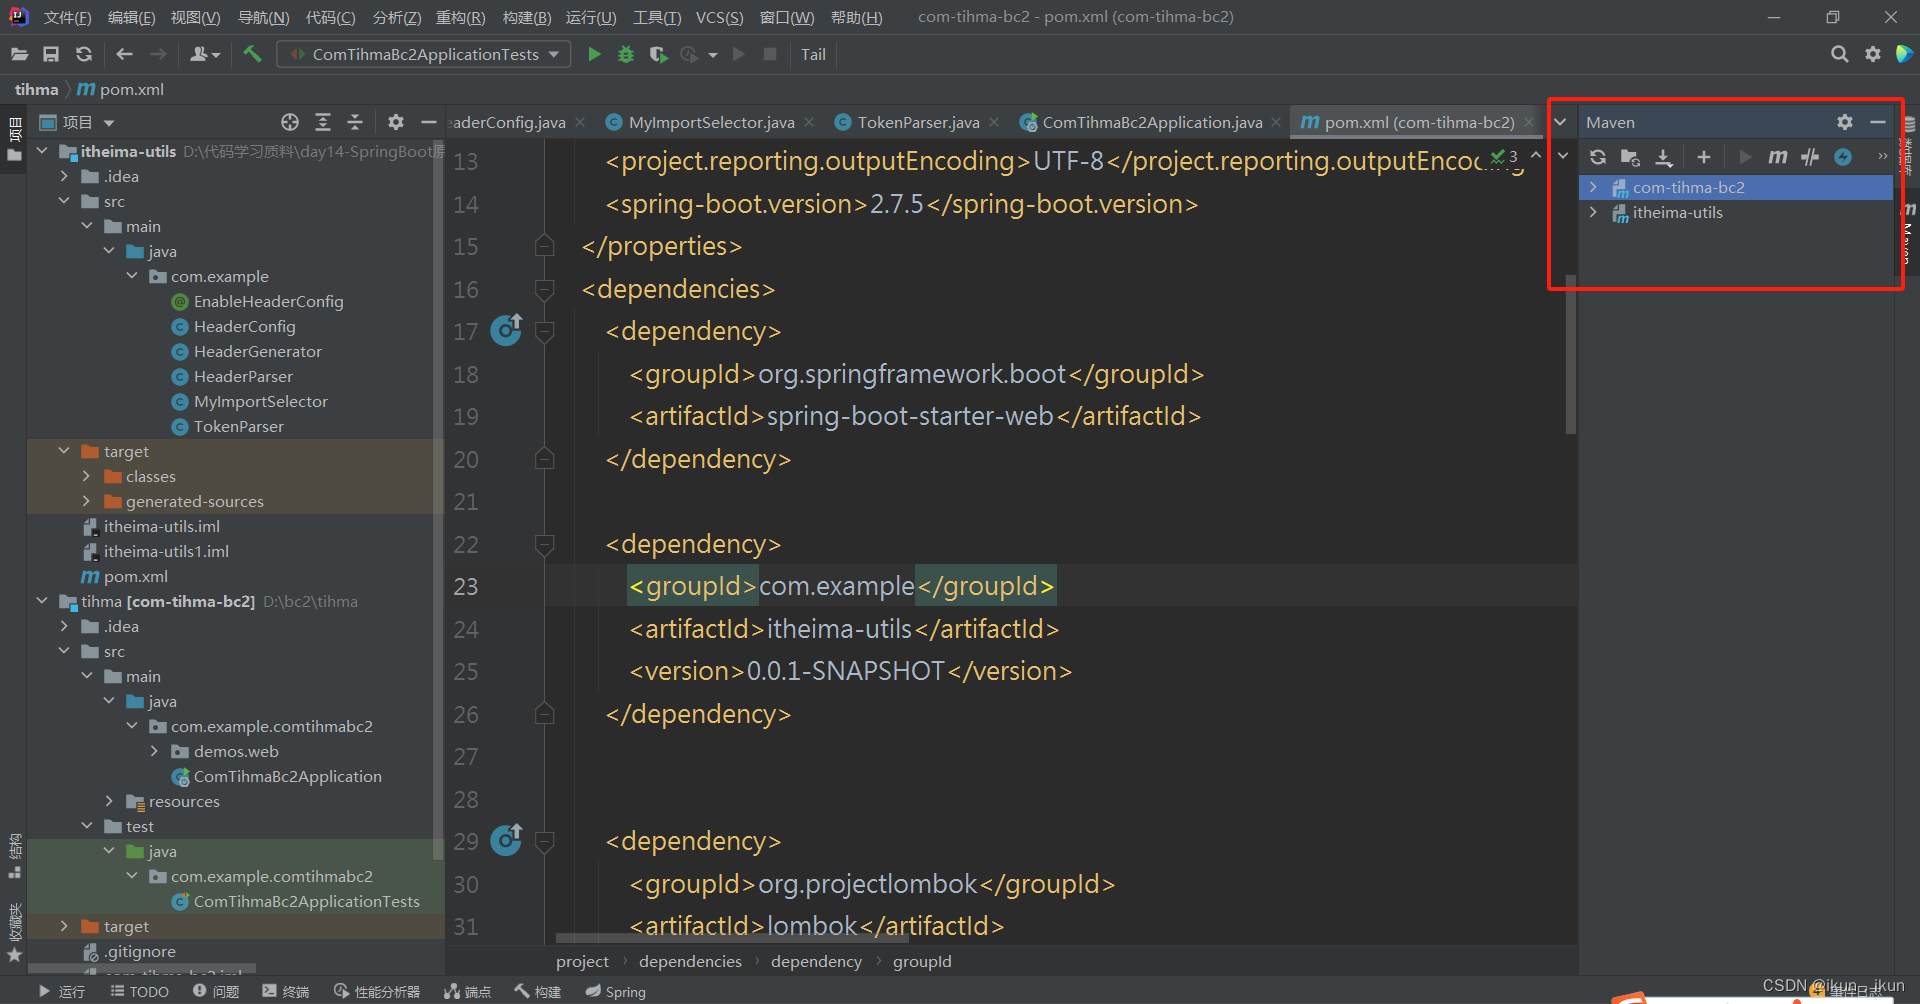Click the Tail button in the toolbar

coord(813,54)
